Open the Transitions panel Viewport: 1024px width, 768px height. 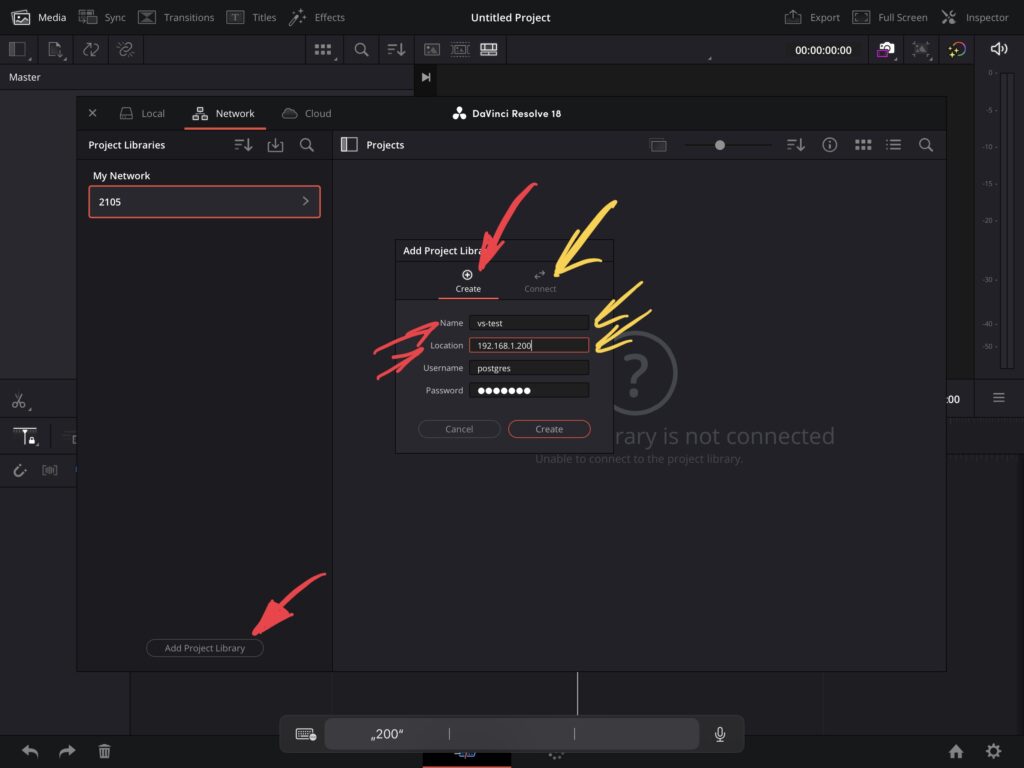coord(176,18)
